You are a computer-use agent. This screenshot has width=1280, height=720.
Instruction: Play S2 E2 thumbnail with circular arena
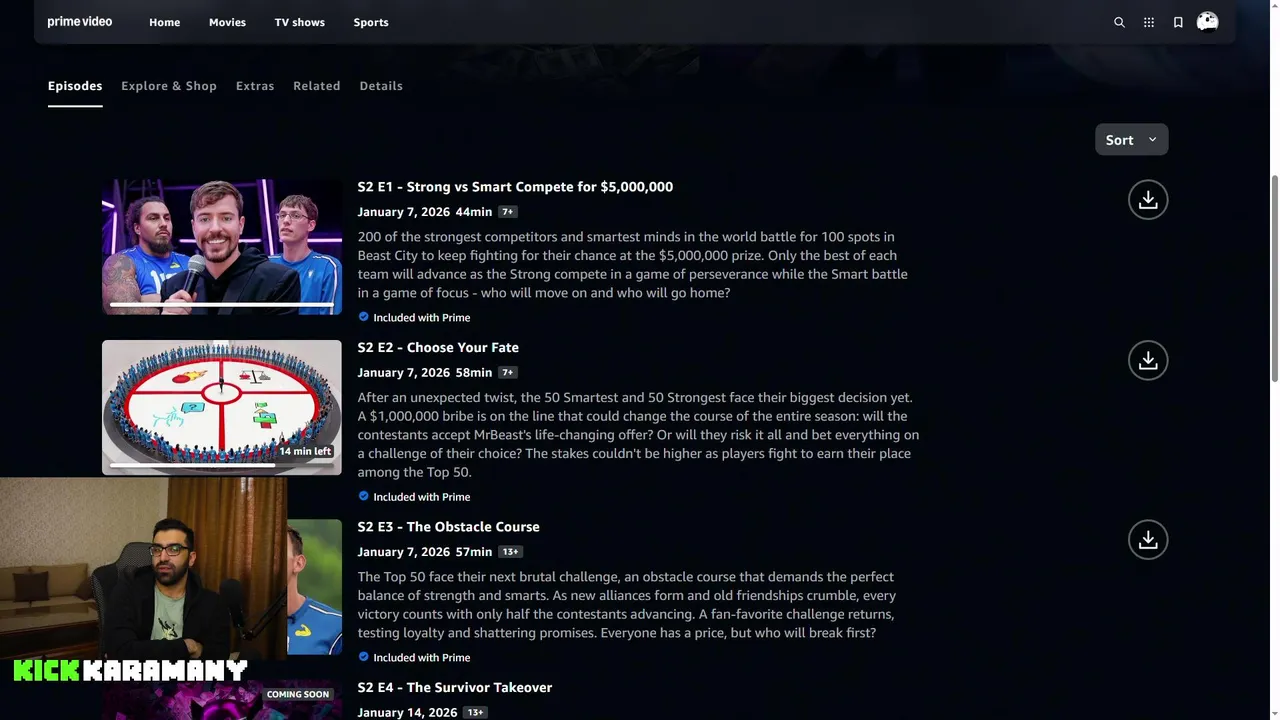(222, 407)
